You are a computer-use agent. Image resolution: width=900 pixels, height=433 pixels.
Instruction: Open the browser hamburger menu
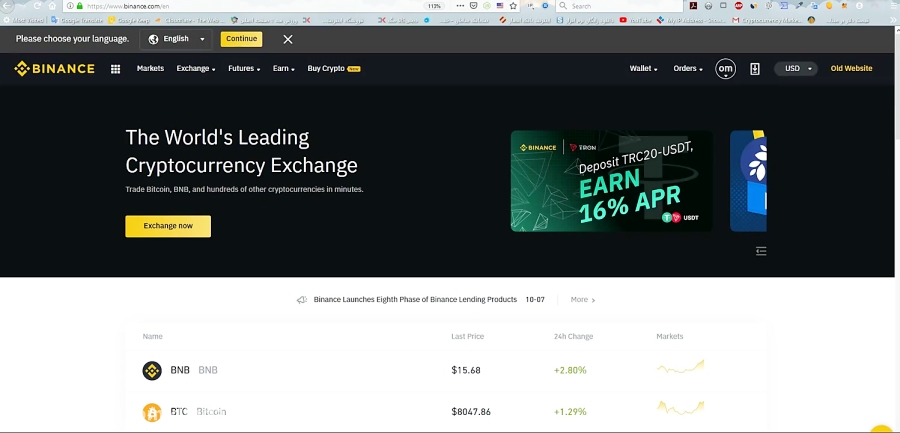tap(894, 6)
